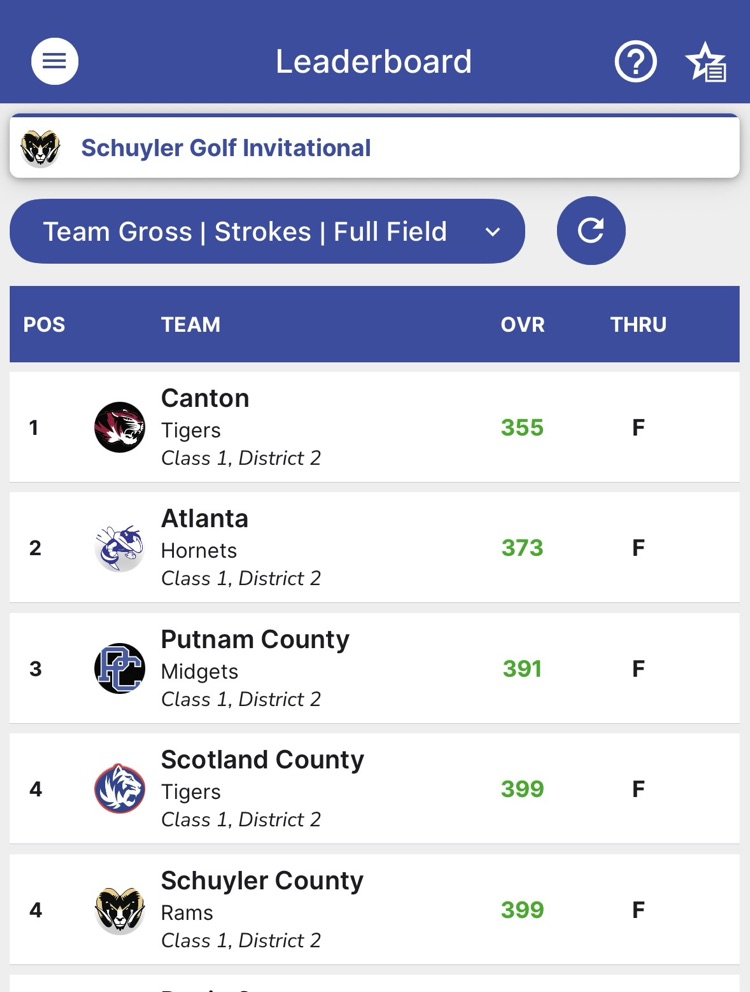
Task: Tap the ram logo in event banner
Action: click(x=40, y=148)
